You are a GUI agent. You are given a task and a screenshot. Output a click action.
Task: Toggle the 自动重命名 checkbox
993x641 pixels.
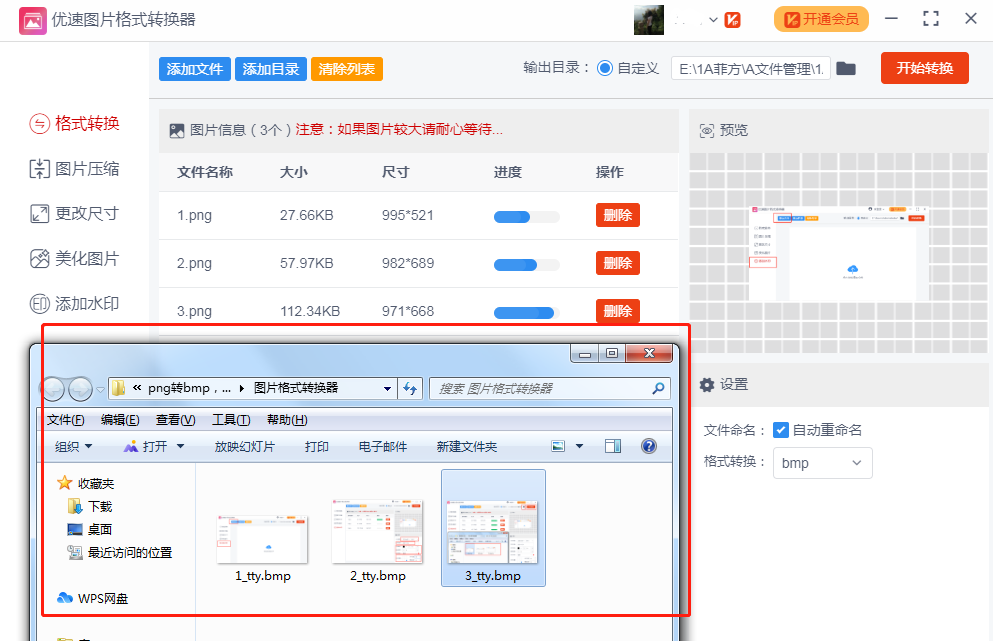(x=782, y=430)
